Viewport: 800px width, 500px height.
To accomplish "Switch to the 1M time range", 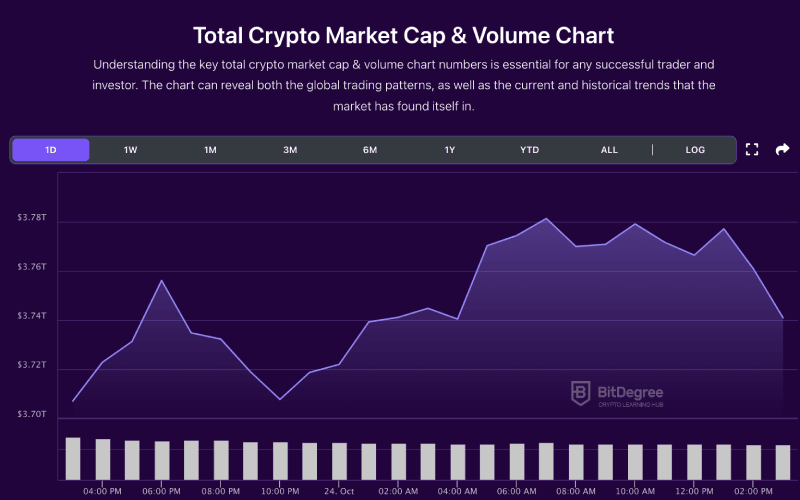I will coord(210,150).
